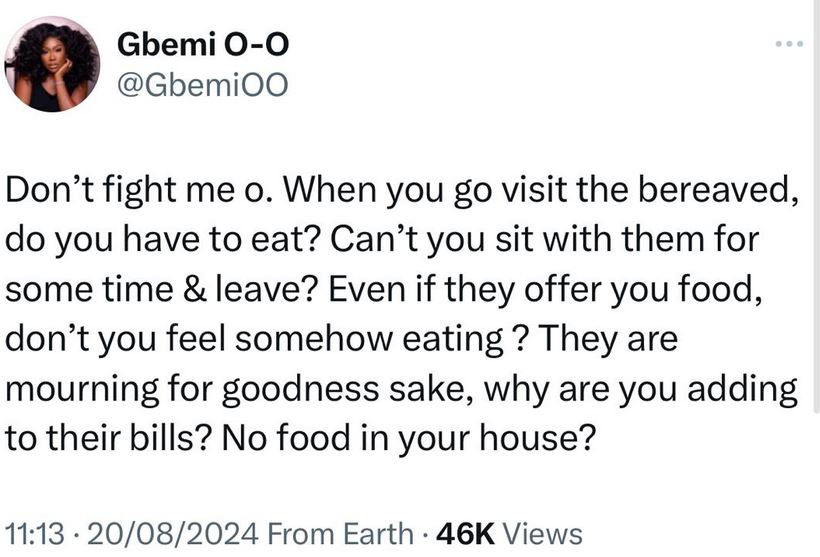The height and width of the screenshot is (557, 820).
Task: Click the vertical scrollbar at right edge
Action: (x=817, y=209)
